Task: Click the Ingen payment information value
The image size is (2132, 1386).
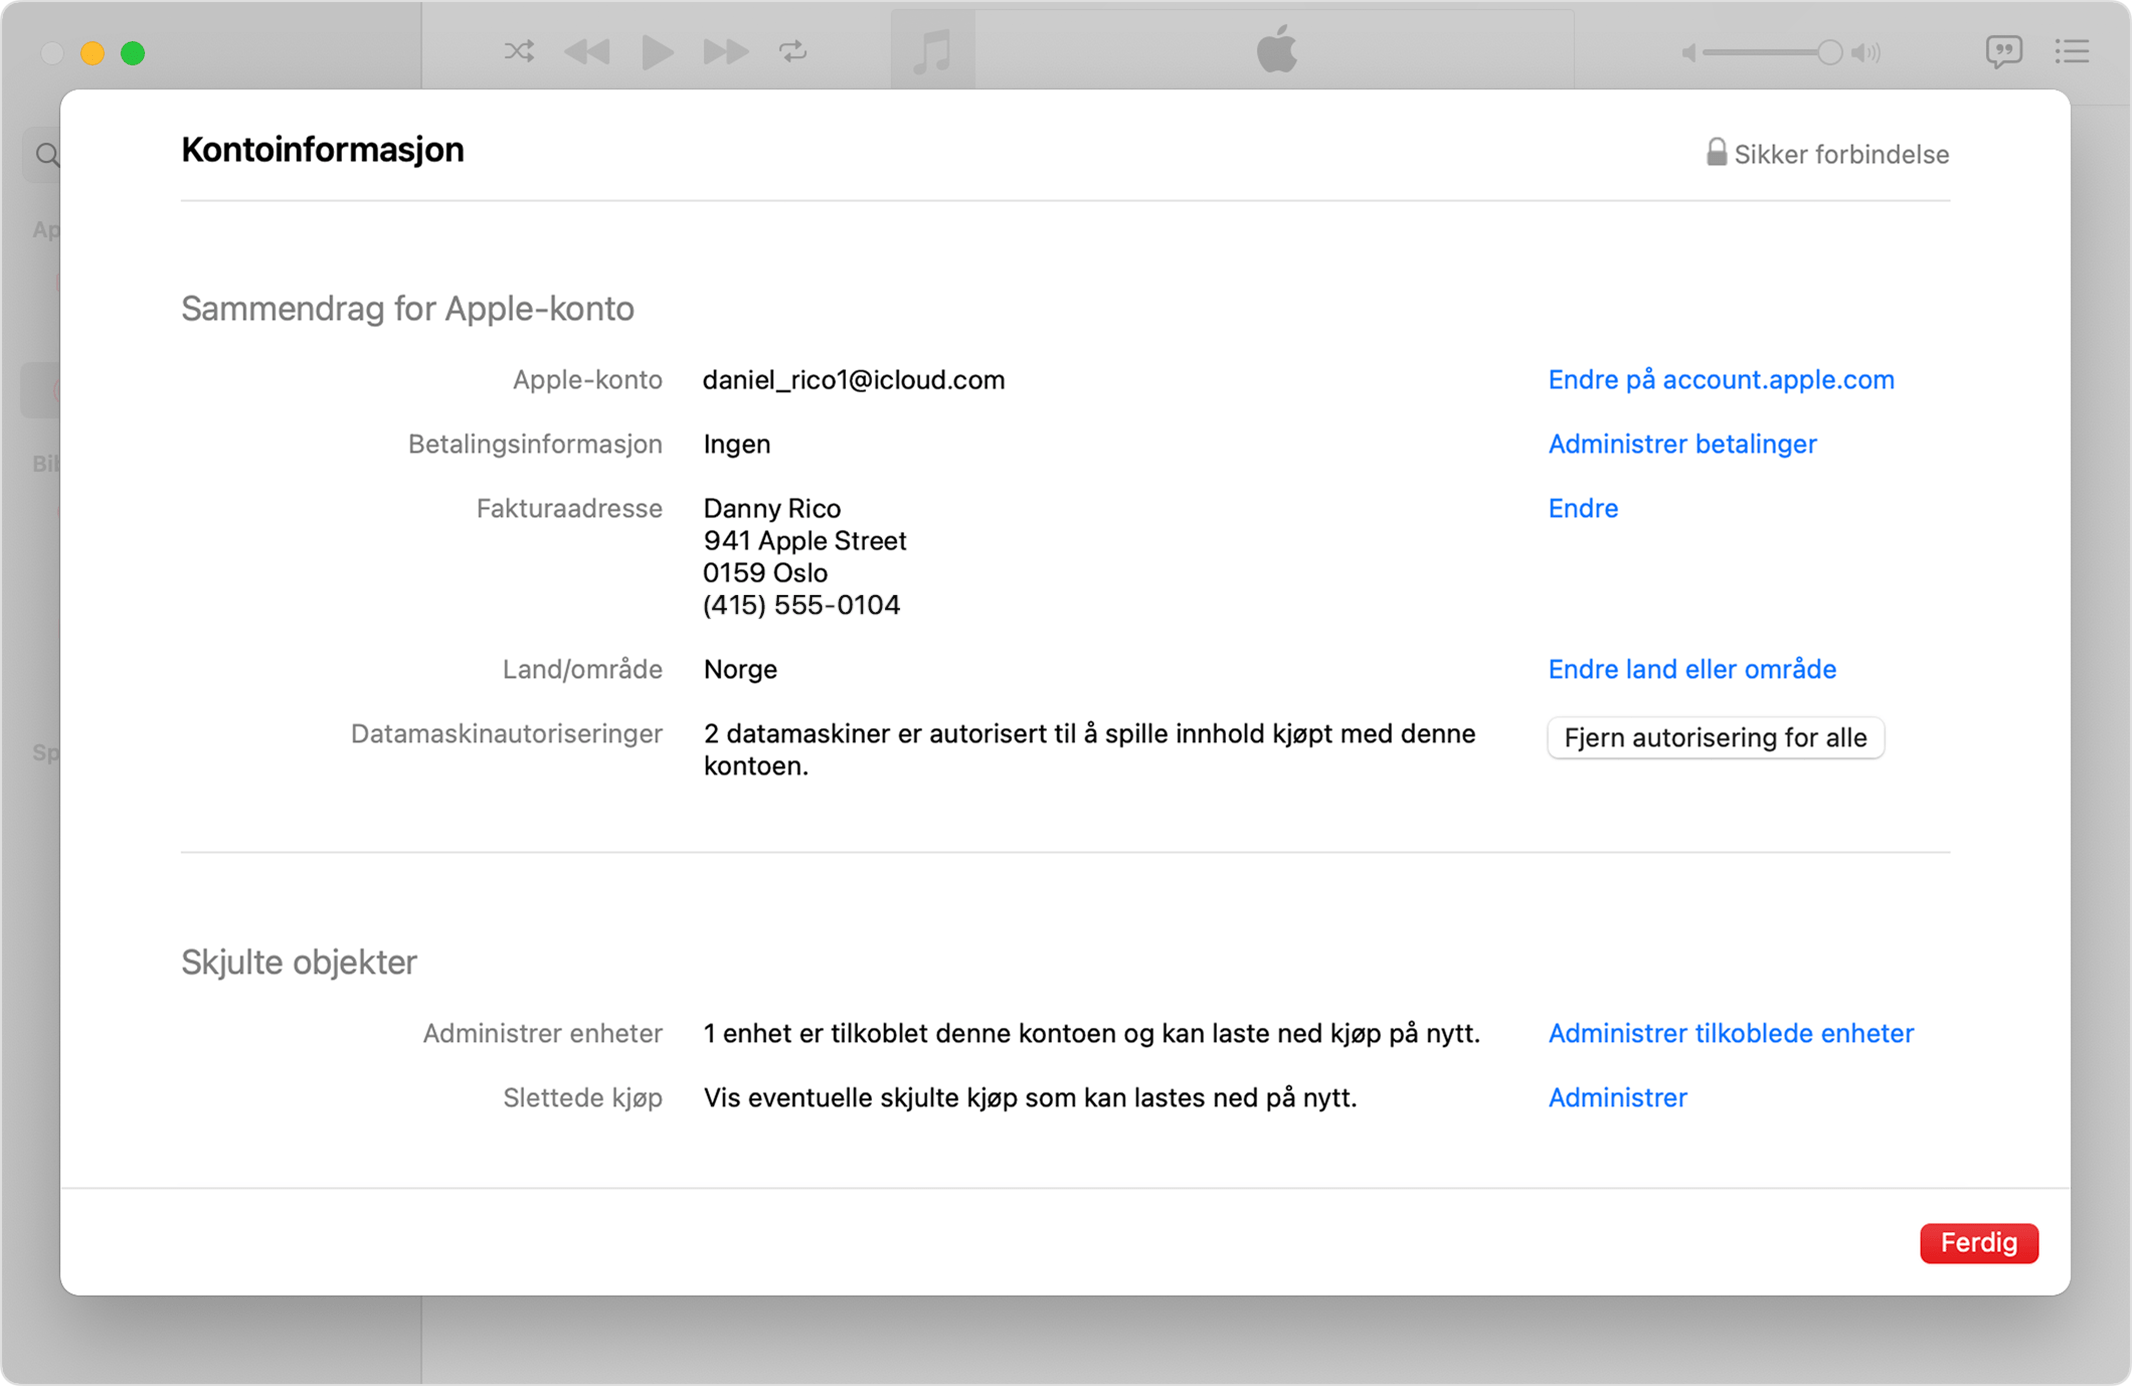Action: pyautogui.click(x=737, y=444)
